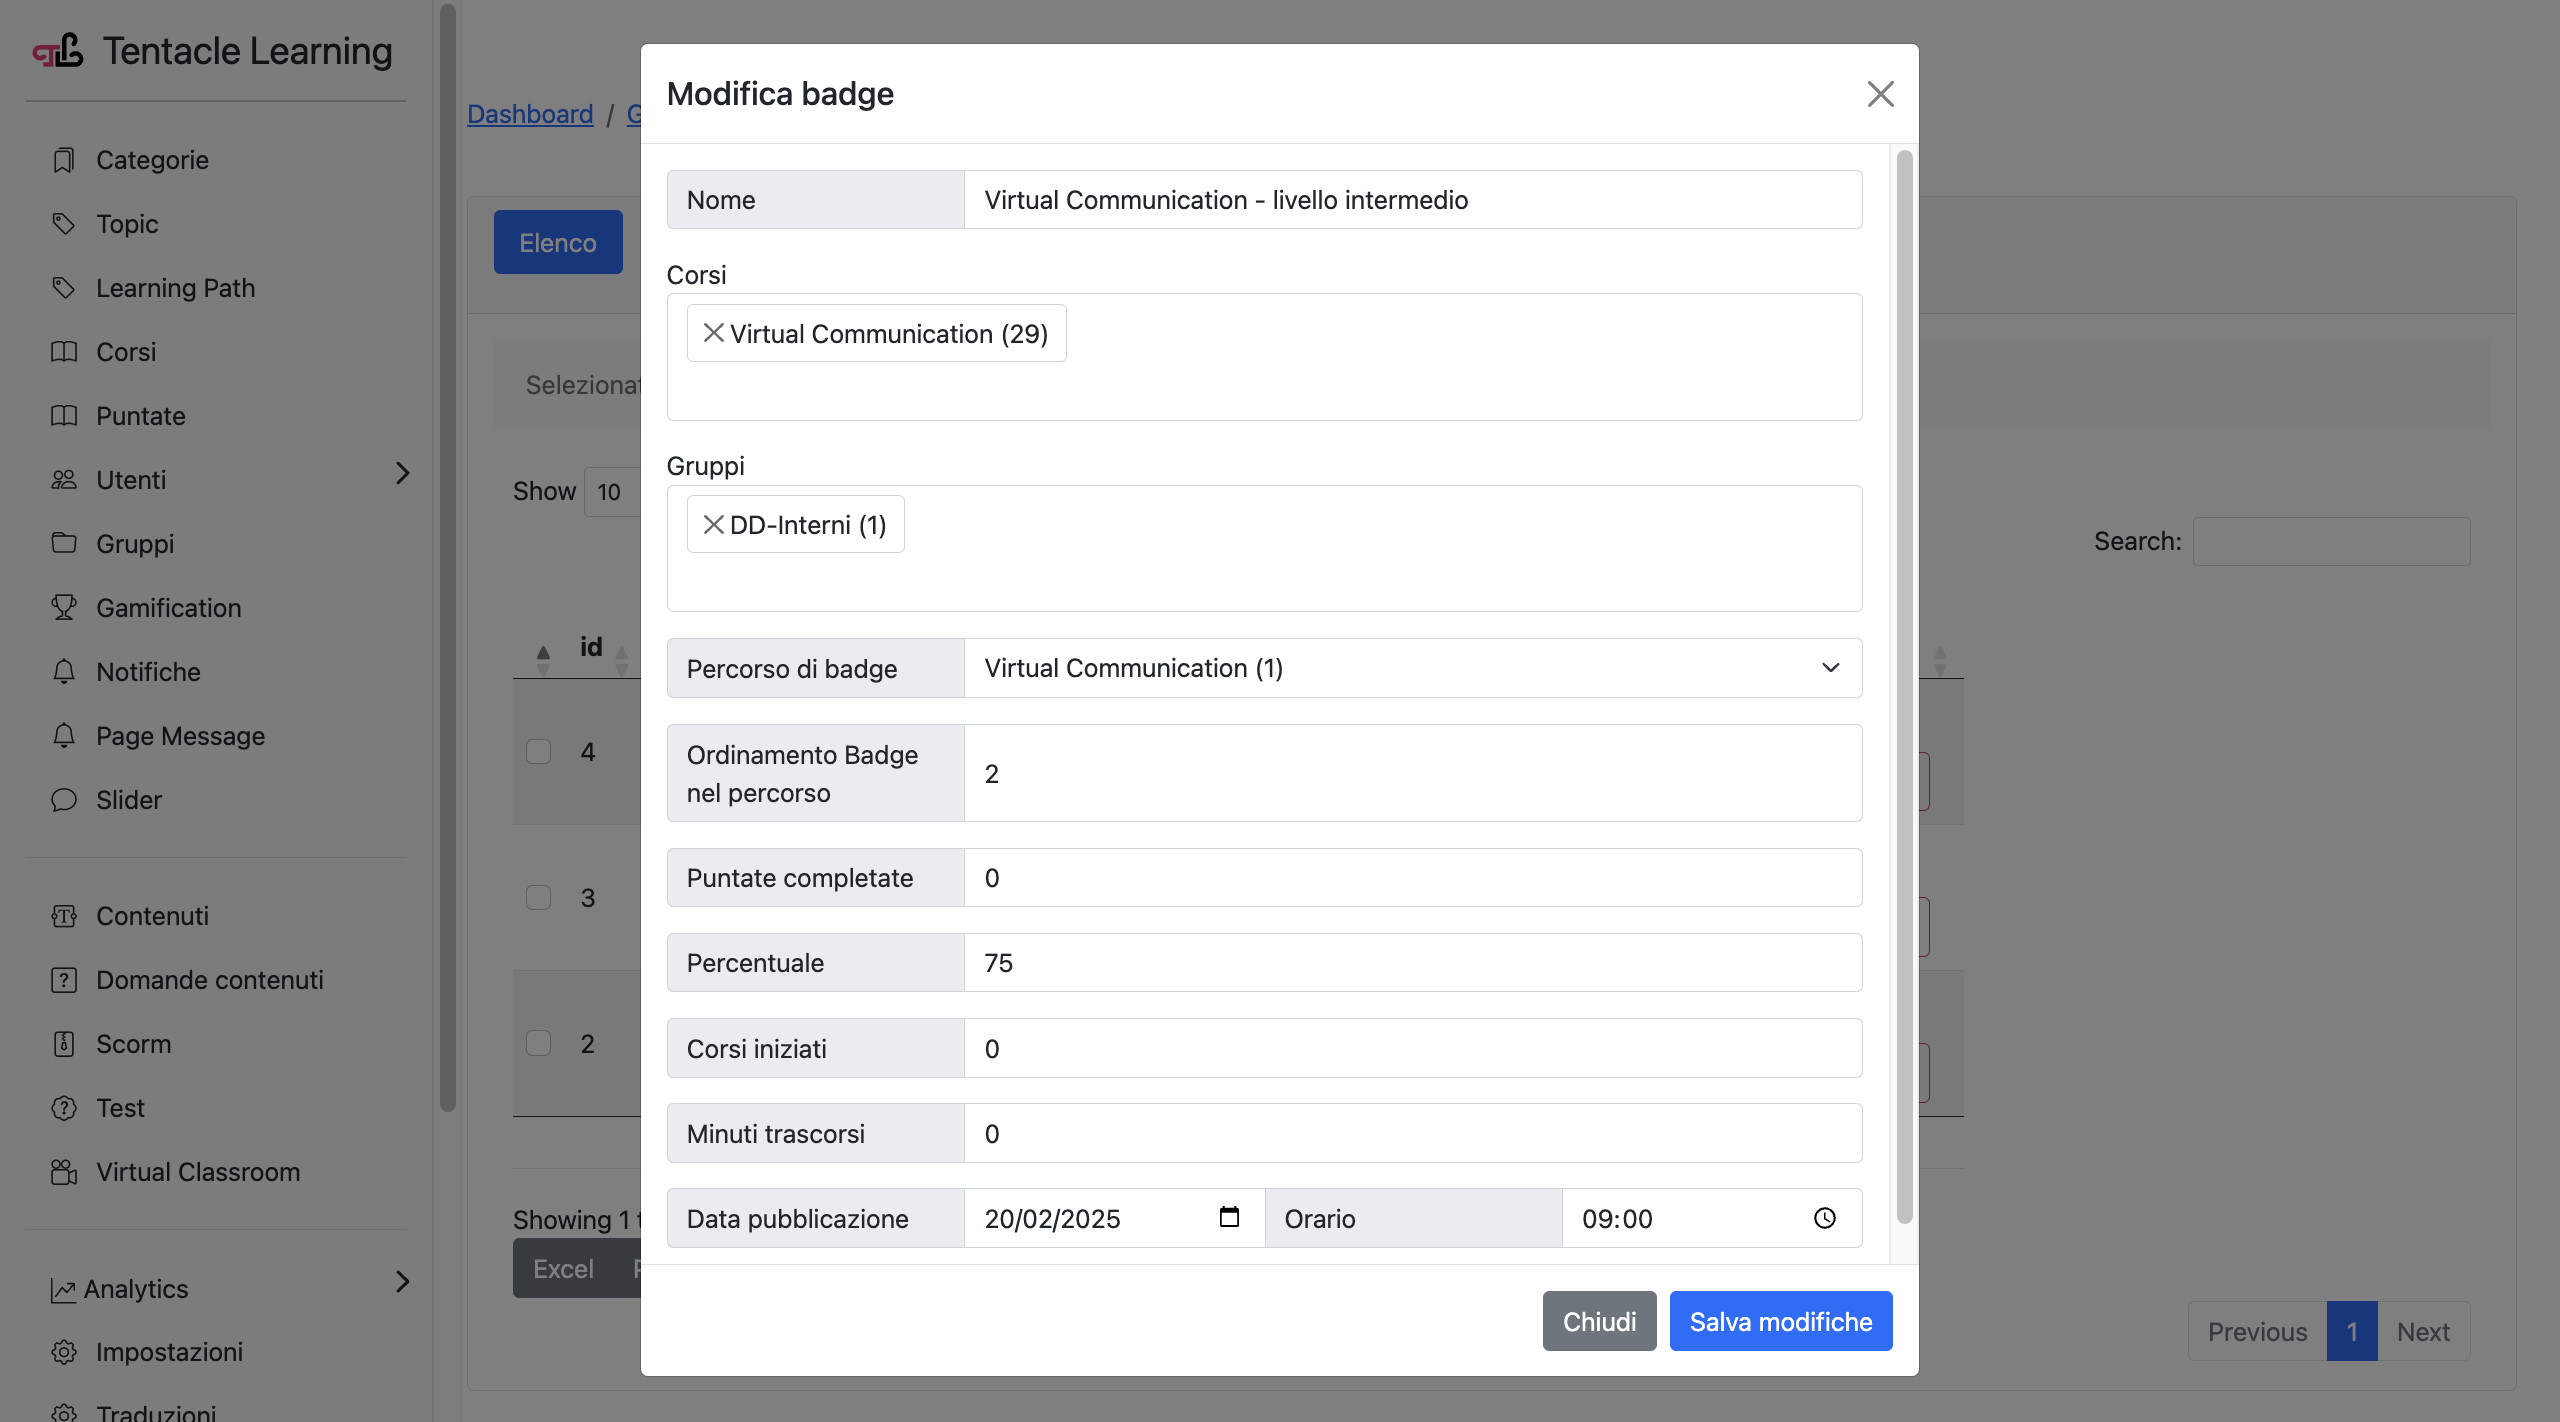Viewport: 2560px width, 1422px height.
Task: Open Learning Path in the sidebar
Action: (175, 288)
